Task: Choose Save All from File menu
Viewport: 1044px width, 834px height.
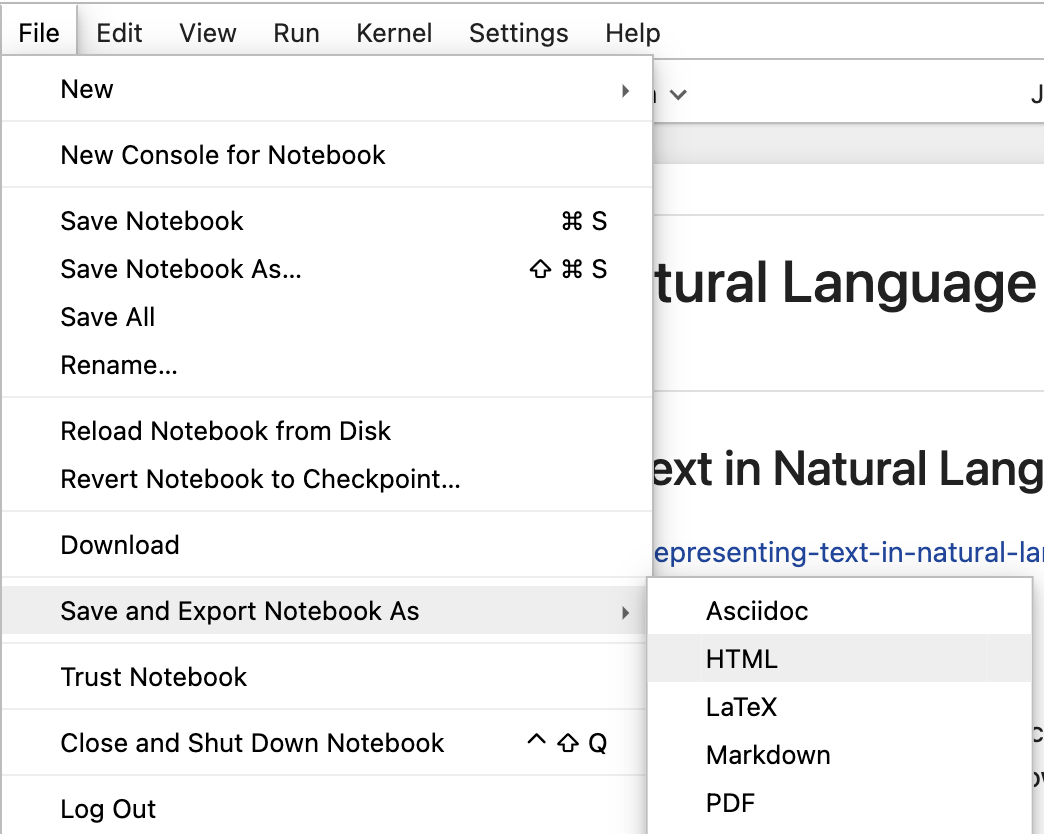Action: 108,317
